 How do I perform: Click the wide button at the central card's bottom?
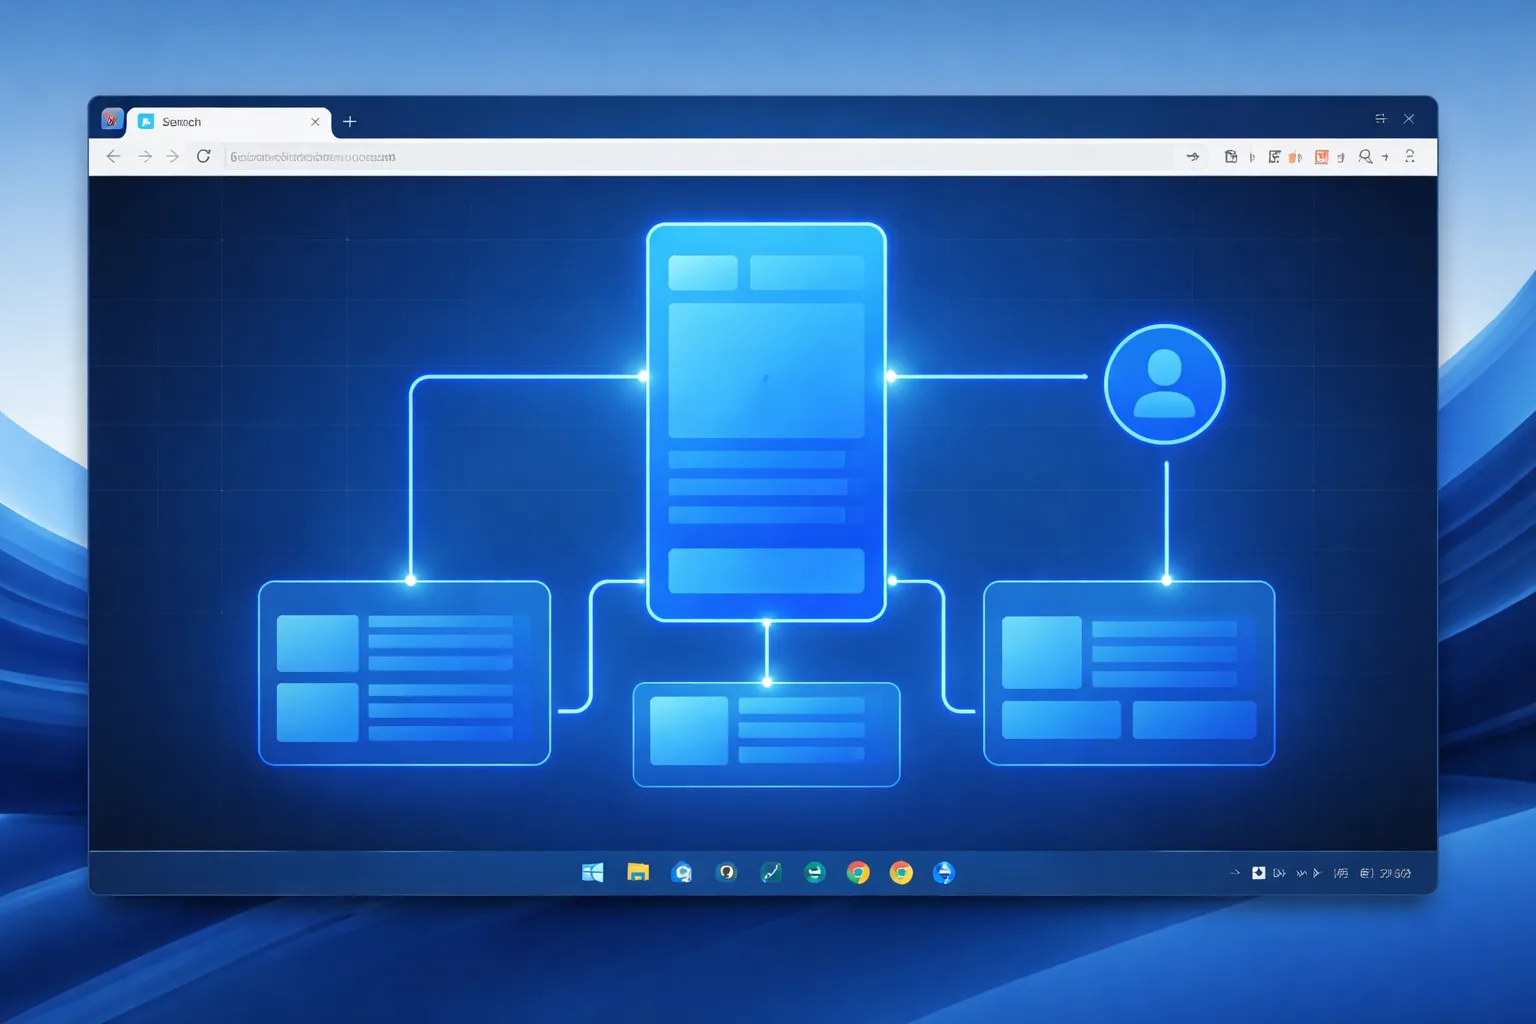click(766, 570)
